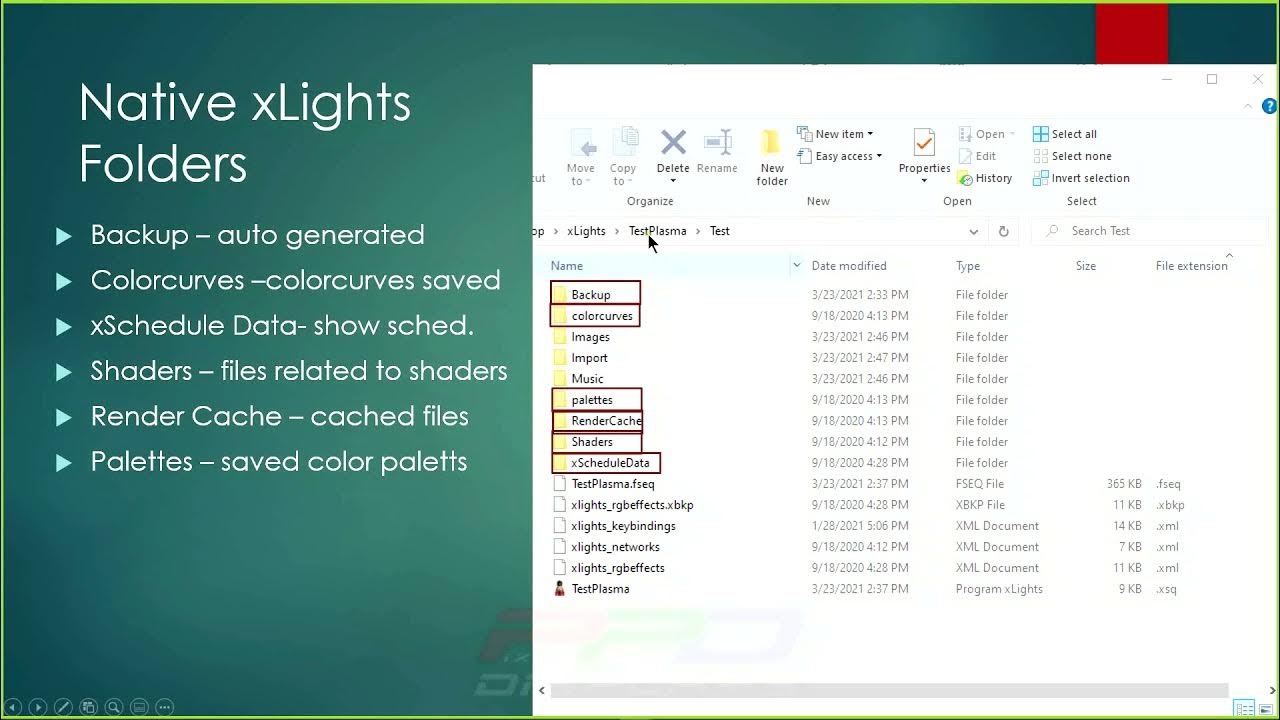Select the Images folder
The image size is (1280, 720).
pos(590,337)
